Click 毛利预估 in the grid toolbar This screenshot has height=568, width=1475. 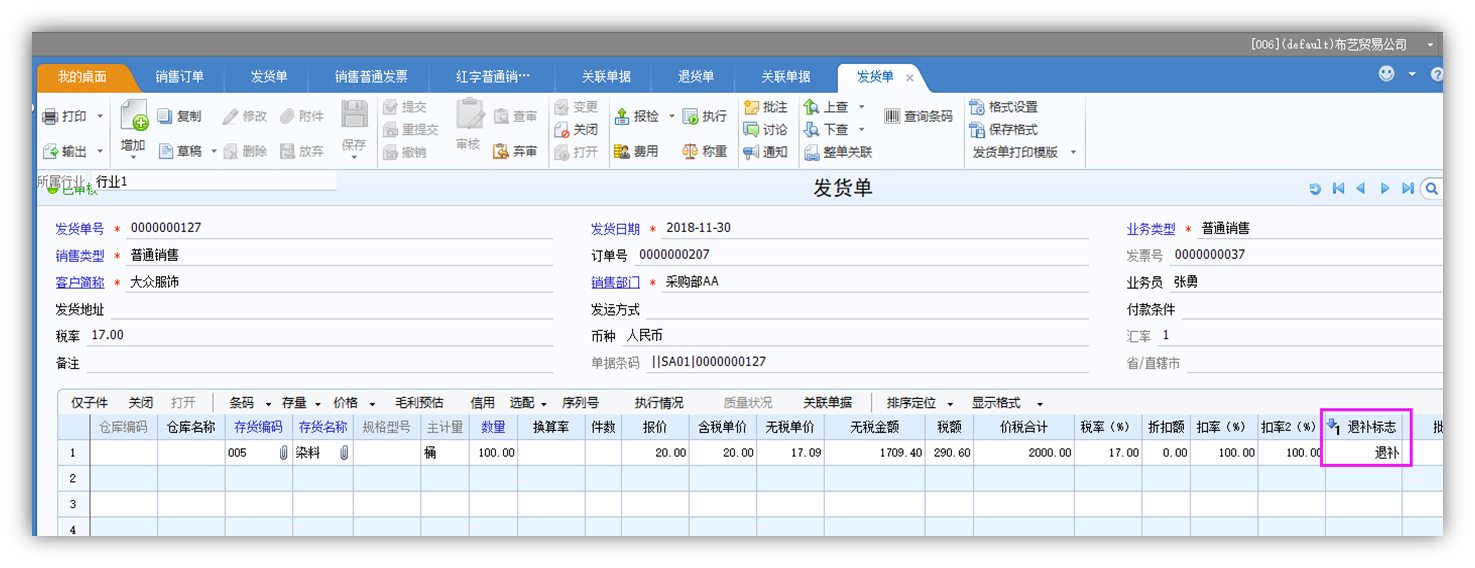pyautogui.click(x=419, y=403)
